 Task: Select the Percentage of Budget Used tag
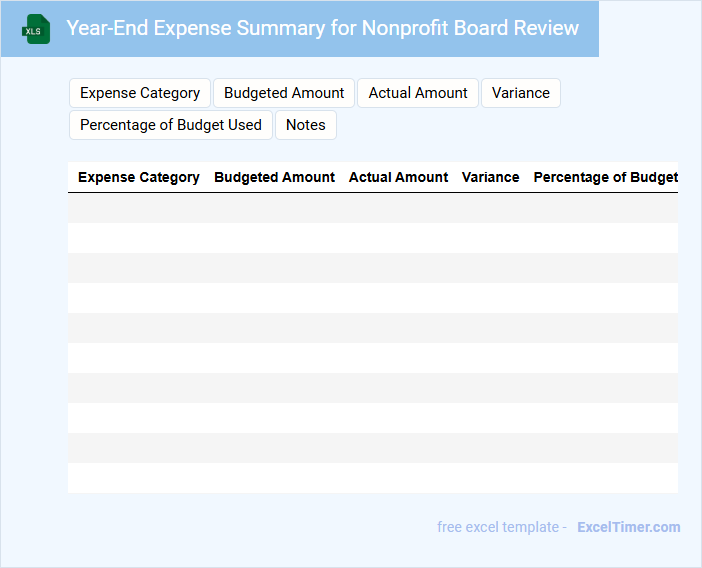click(171, 125)
